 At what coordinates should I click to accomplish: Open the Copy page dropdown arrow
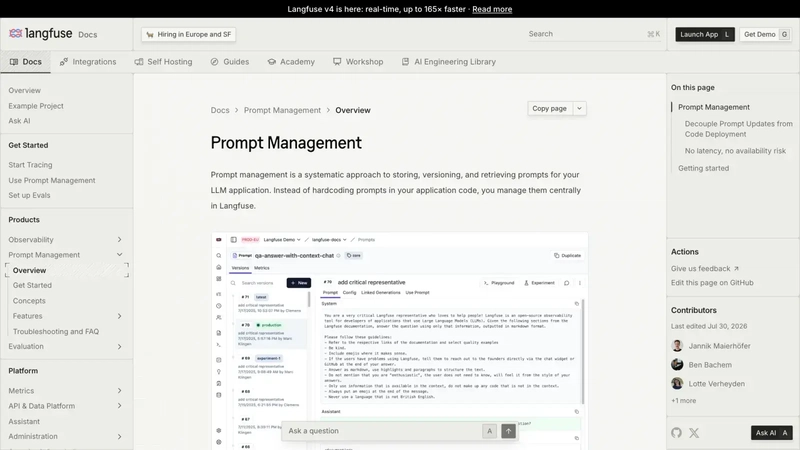579,108
